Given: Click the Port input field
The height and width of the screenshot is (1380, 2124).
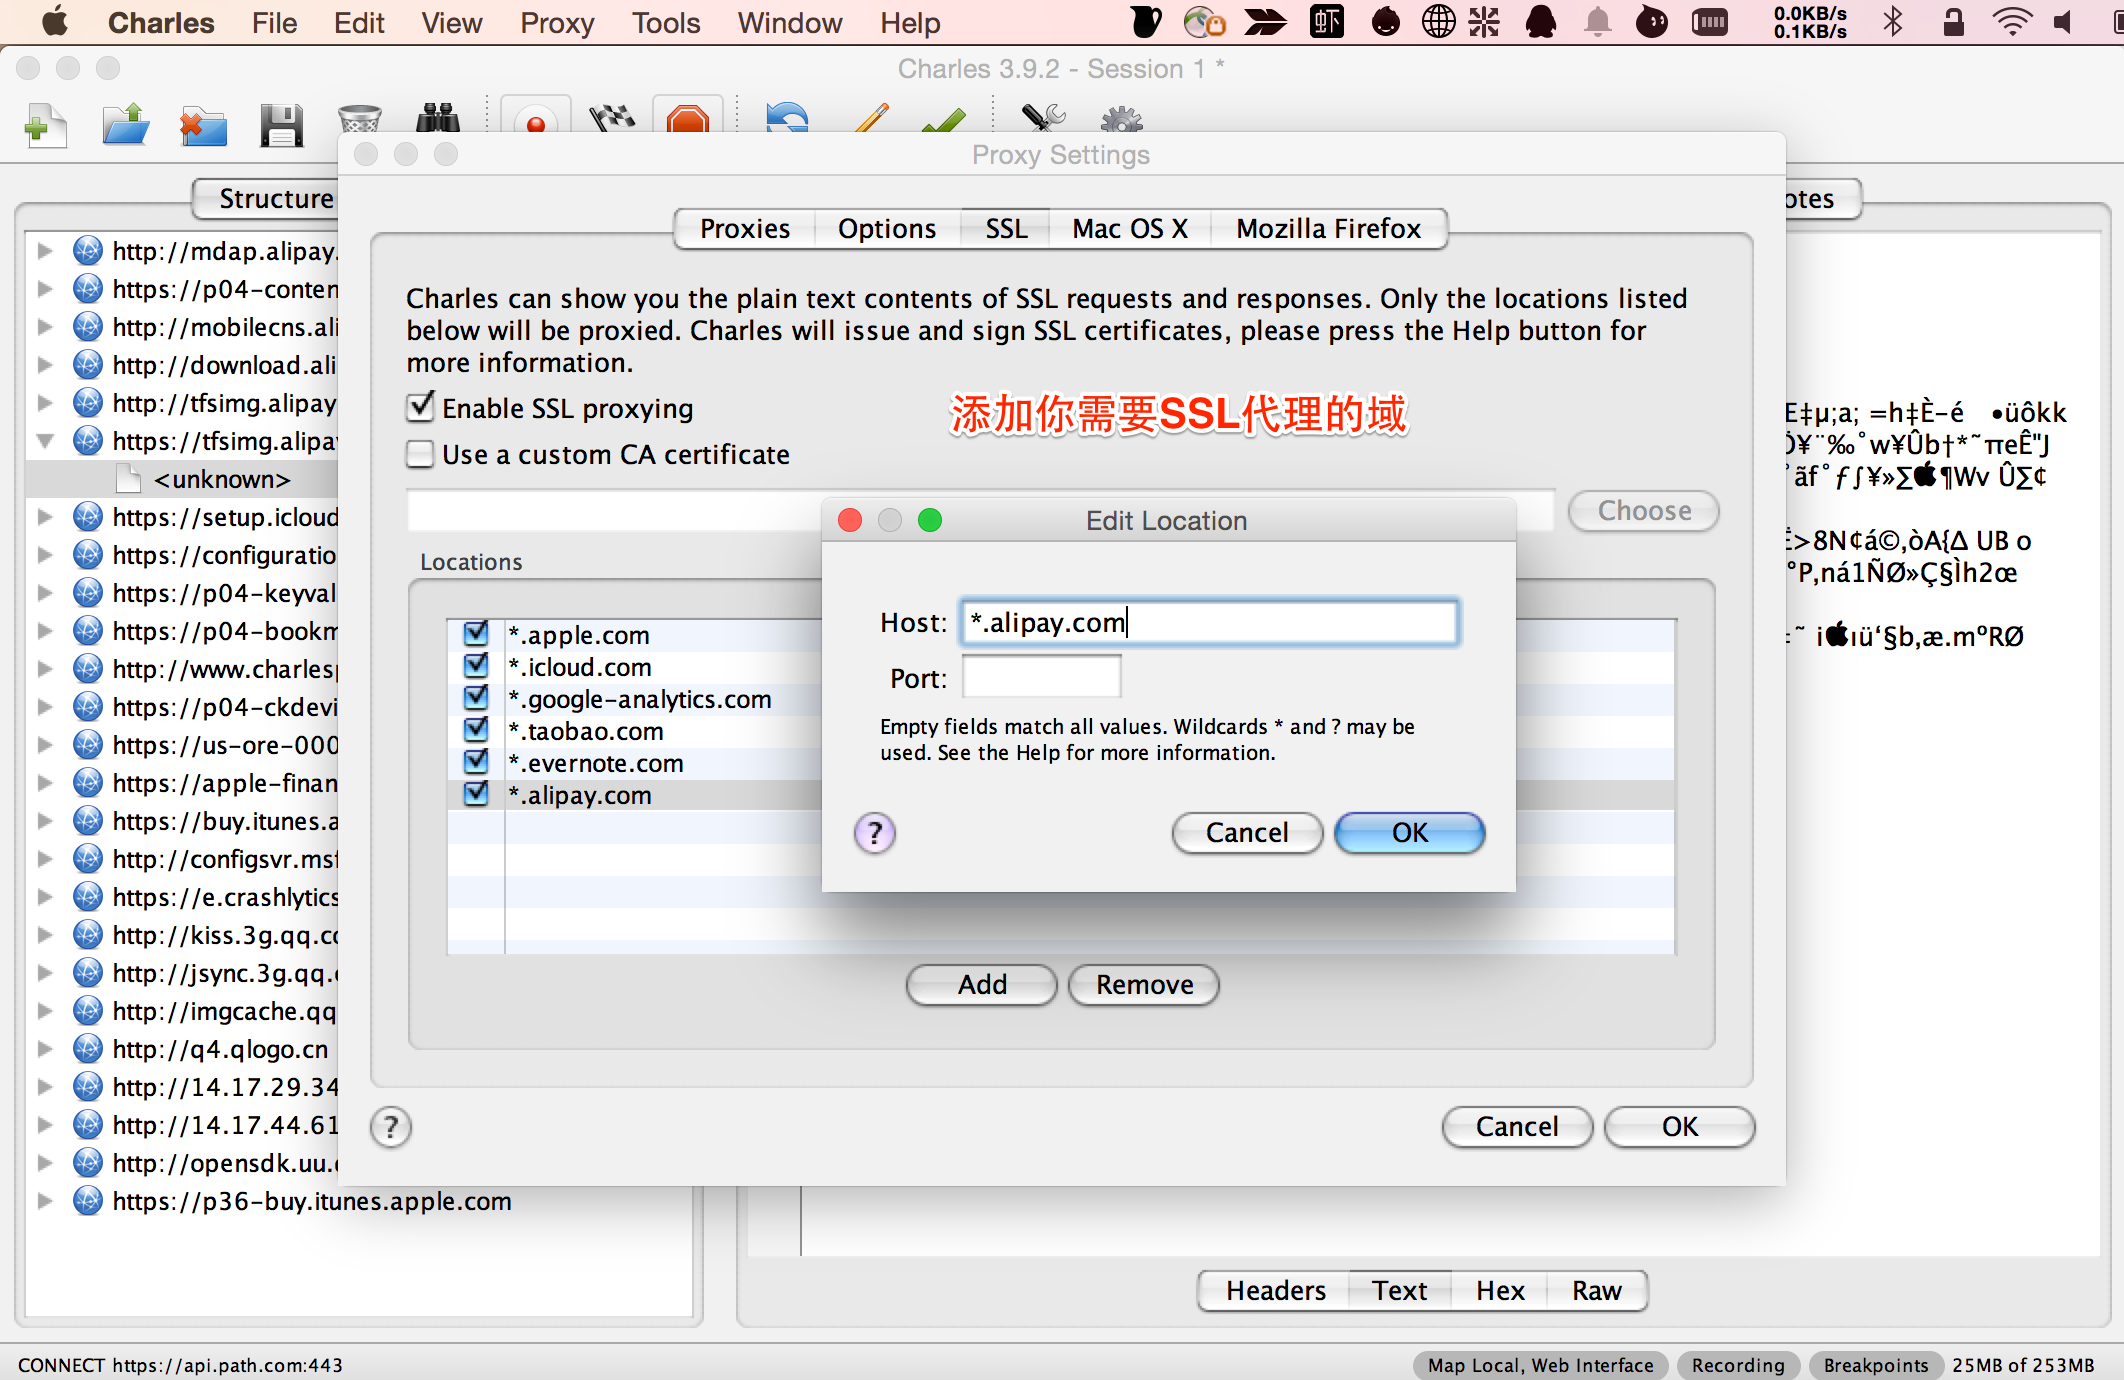Looking at the screenshot, I should [x=1041, y=677].
